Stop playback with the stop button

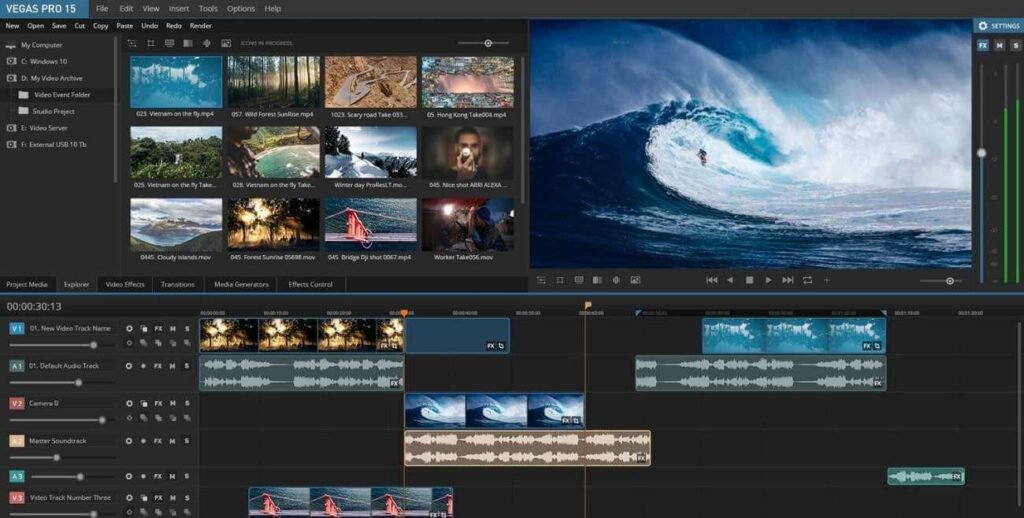tap(750, 280)
